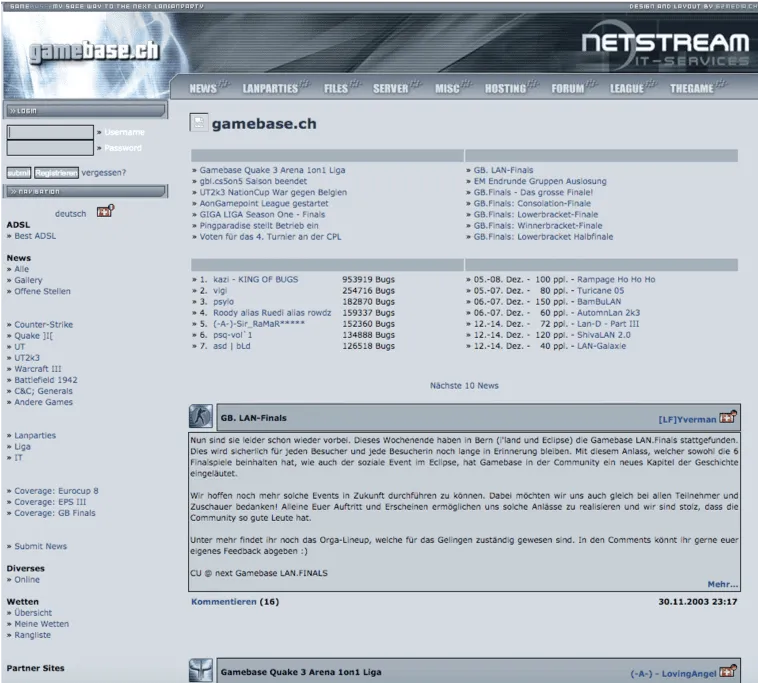Open Online under Diverses
This screenshot has width=758, height=683.
27,580
